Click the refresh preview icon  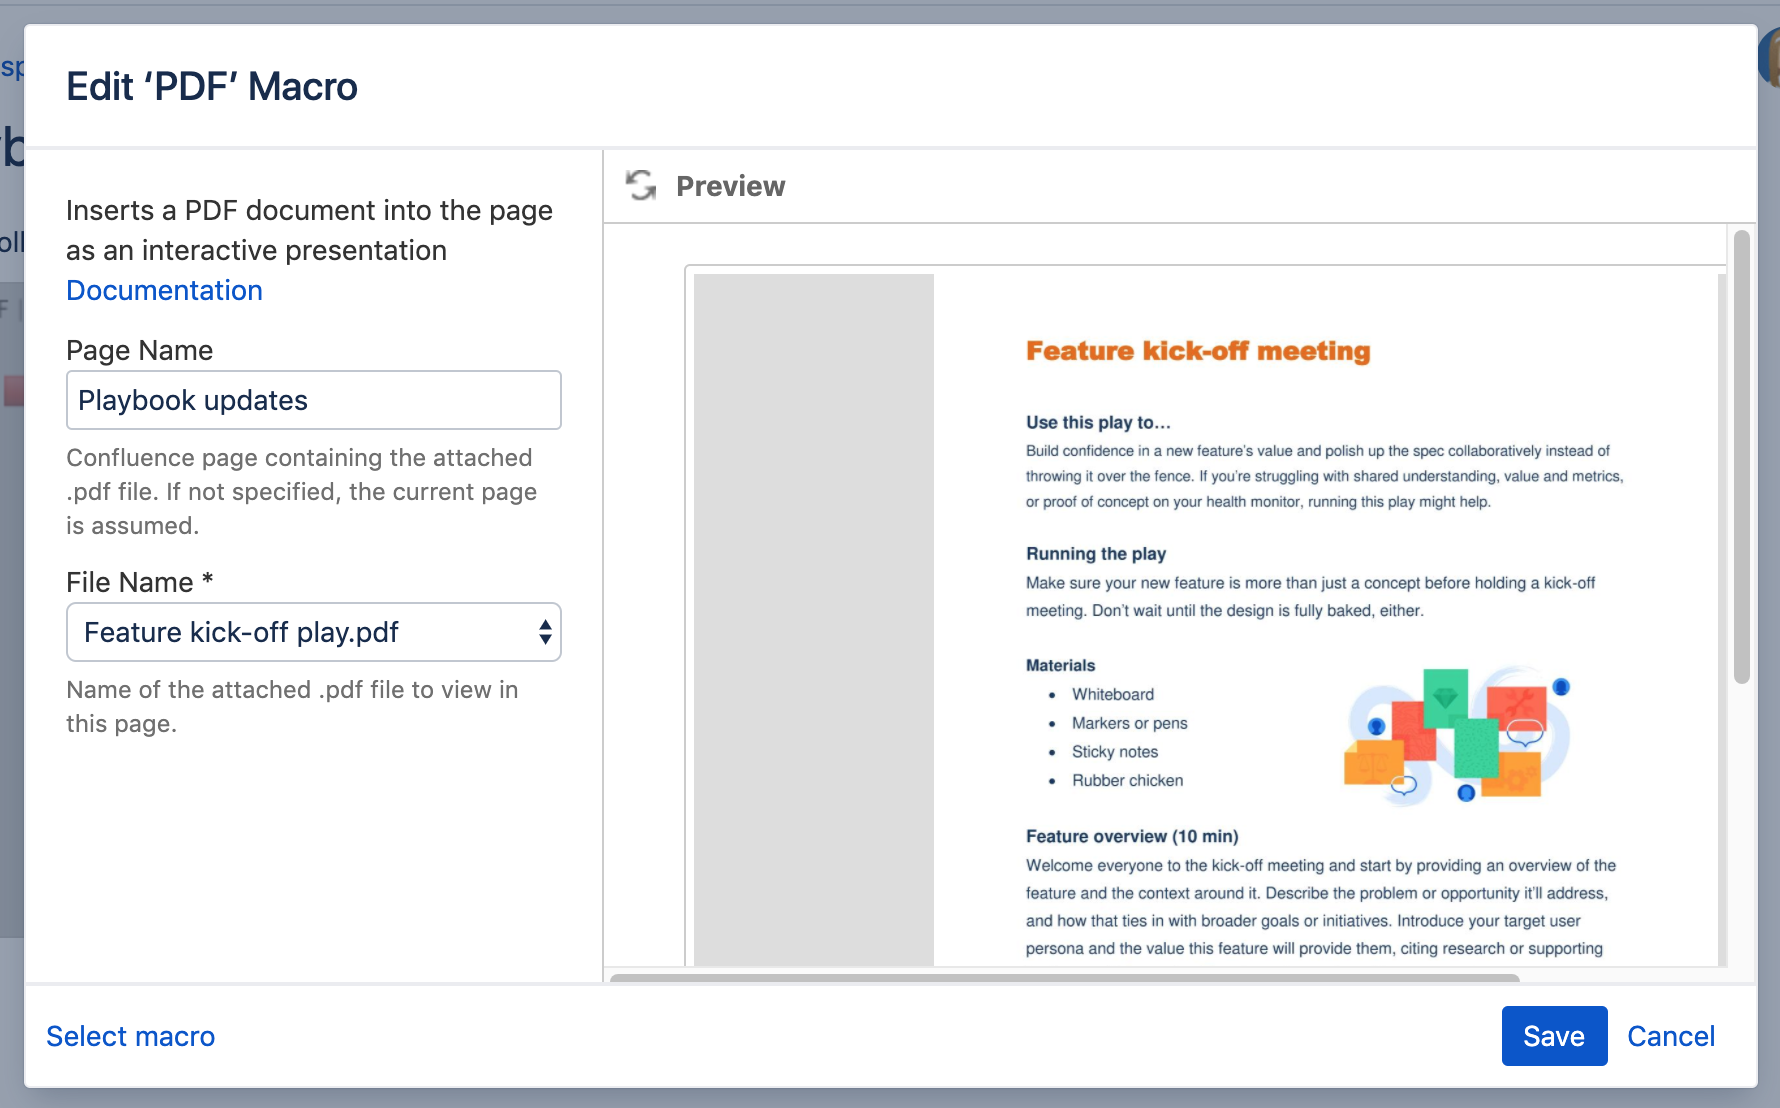point(641,185)
